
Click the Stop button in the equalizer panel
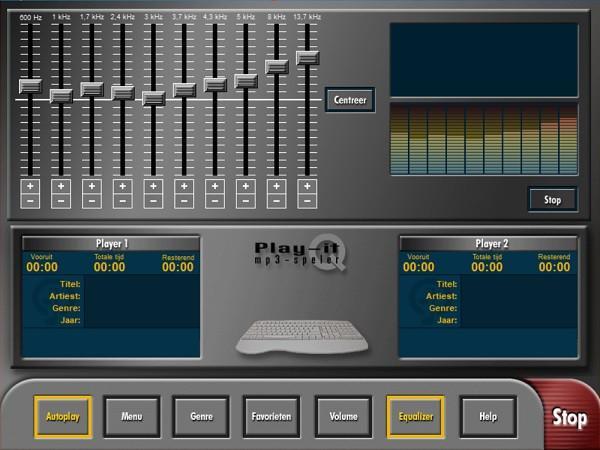pos(553,199)
